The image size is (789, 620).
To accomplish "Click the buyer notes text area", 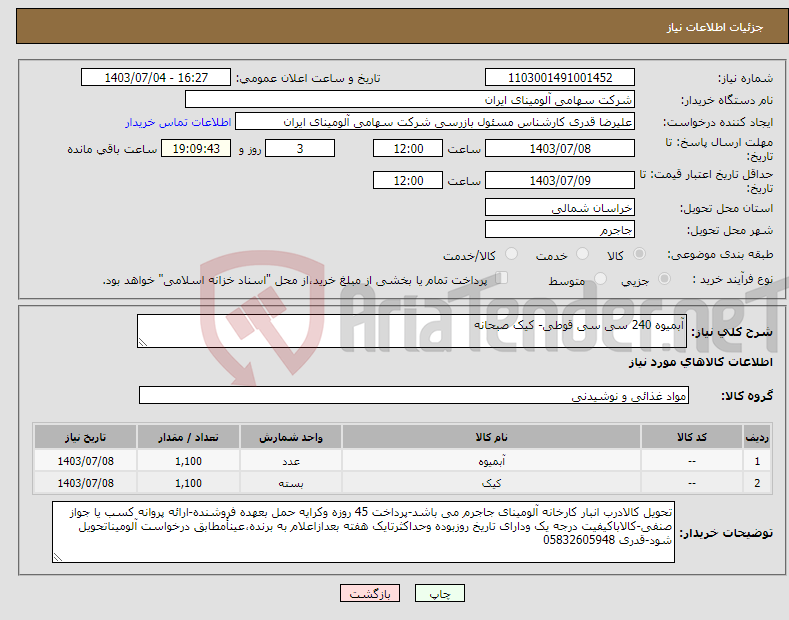I will tap(363, 532).
